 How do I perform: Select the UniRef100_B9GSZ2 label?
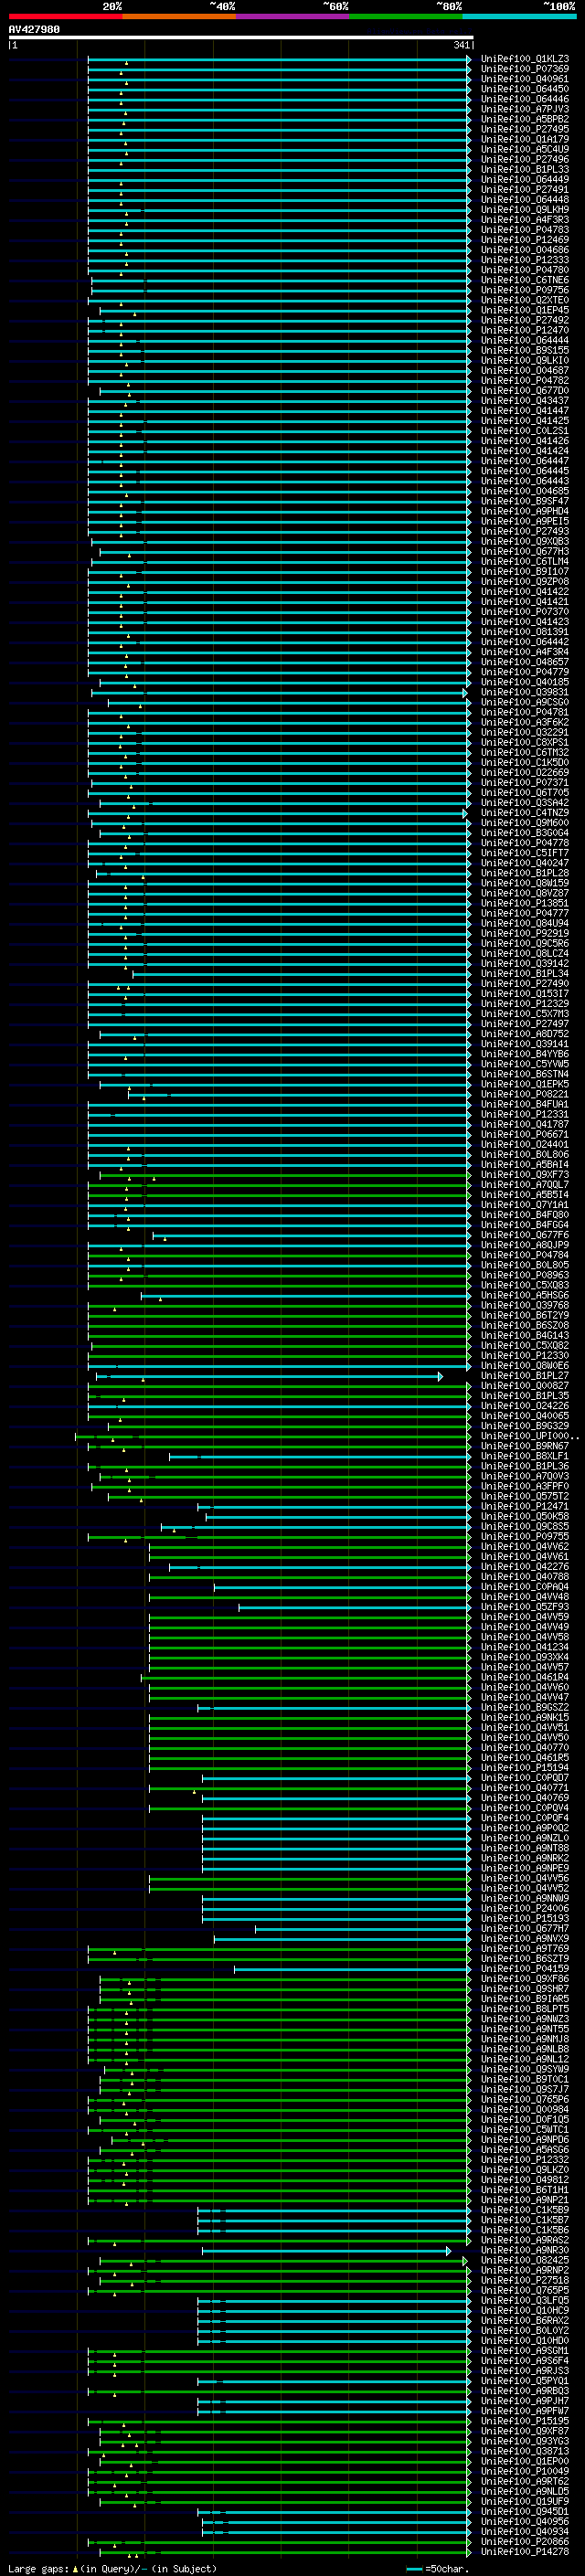coord(525,1707)
